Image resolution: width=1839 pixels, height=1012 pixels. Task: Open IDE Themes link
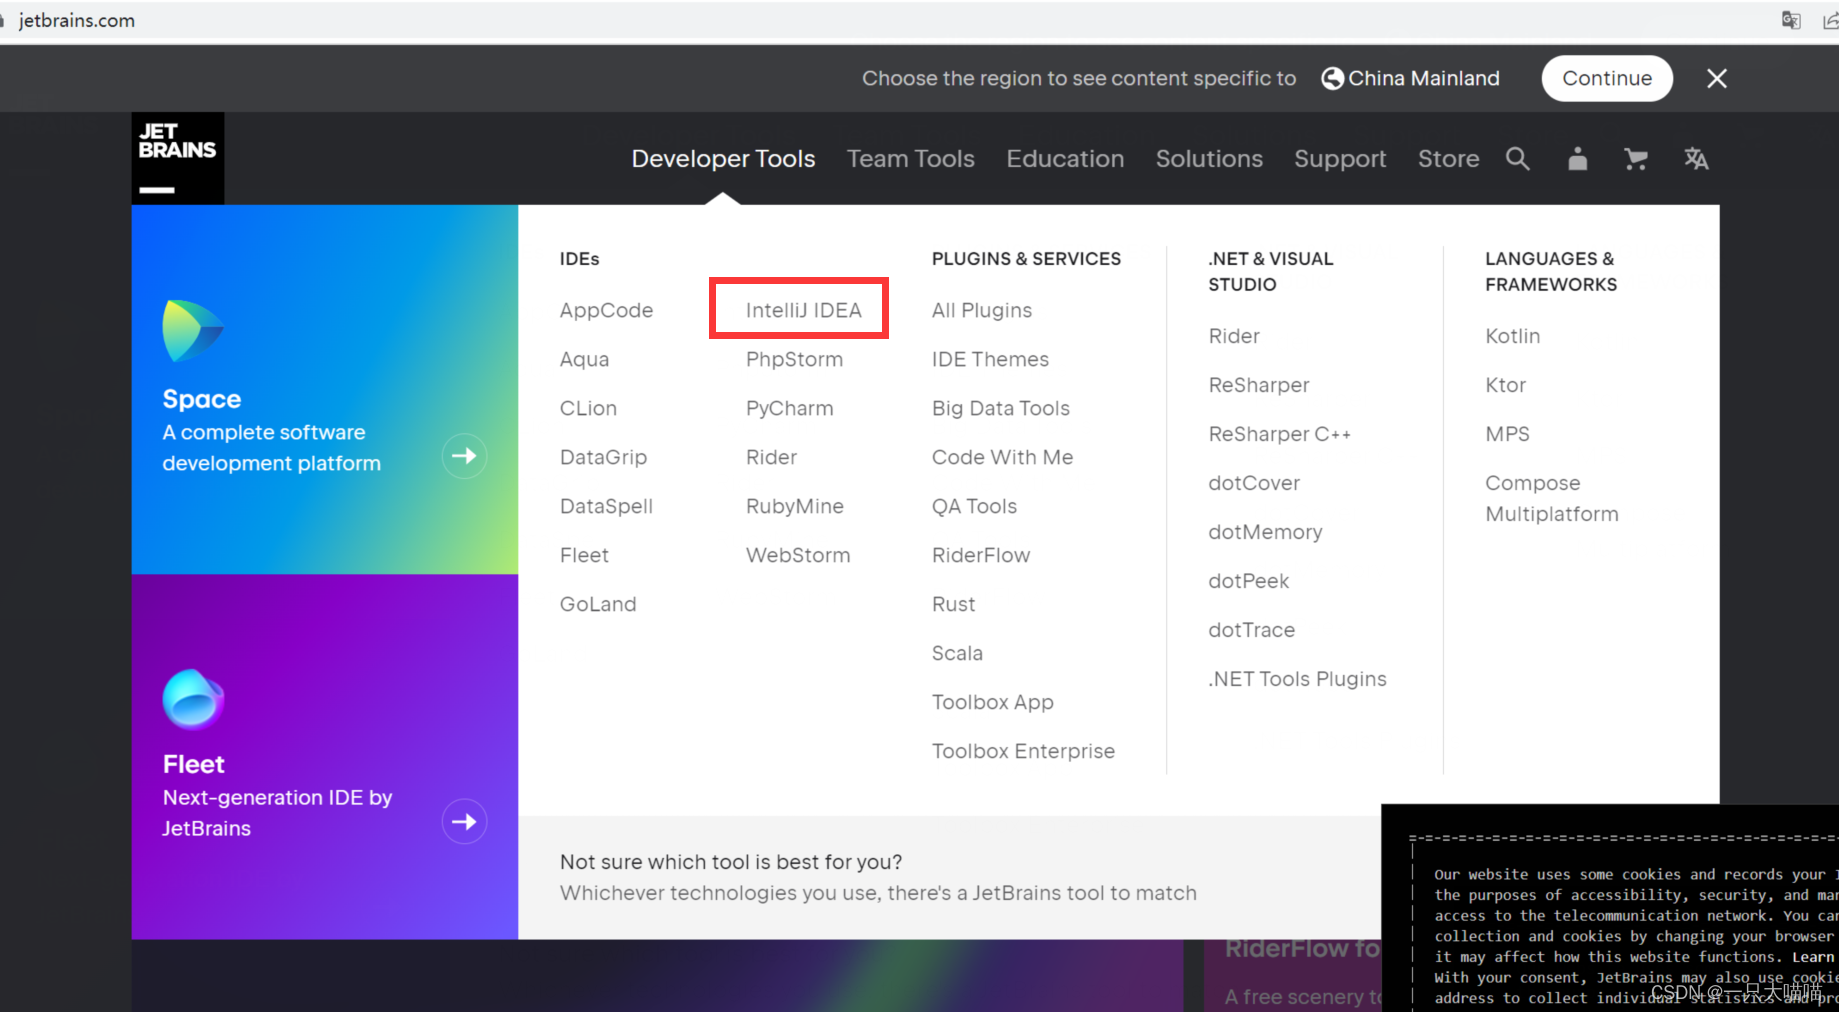pyautogui.click(x=990, y=359)
